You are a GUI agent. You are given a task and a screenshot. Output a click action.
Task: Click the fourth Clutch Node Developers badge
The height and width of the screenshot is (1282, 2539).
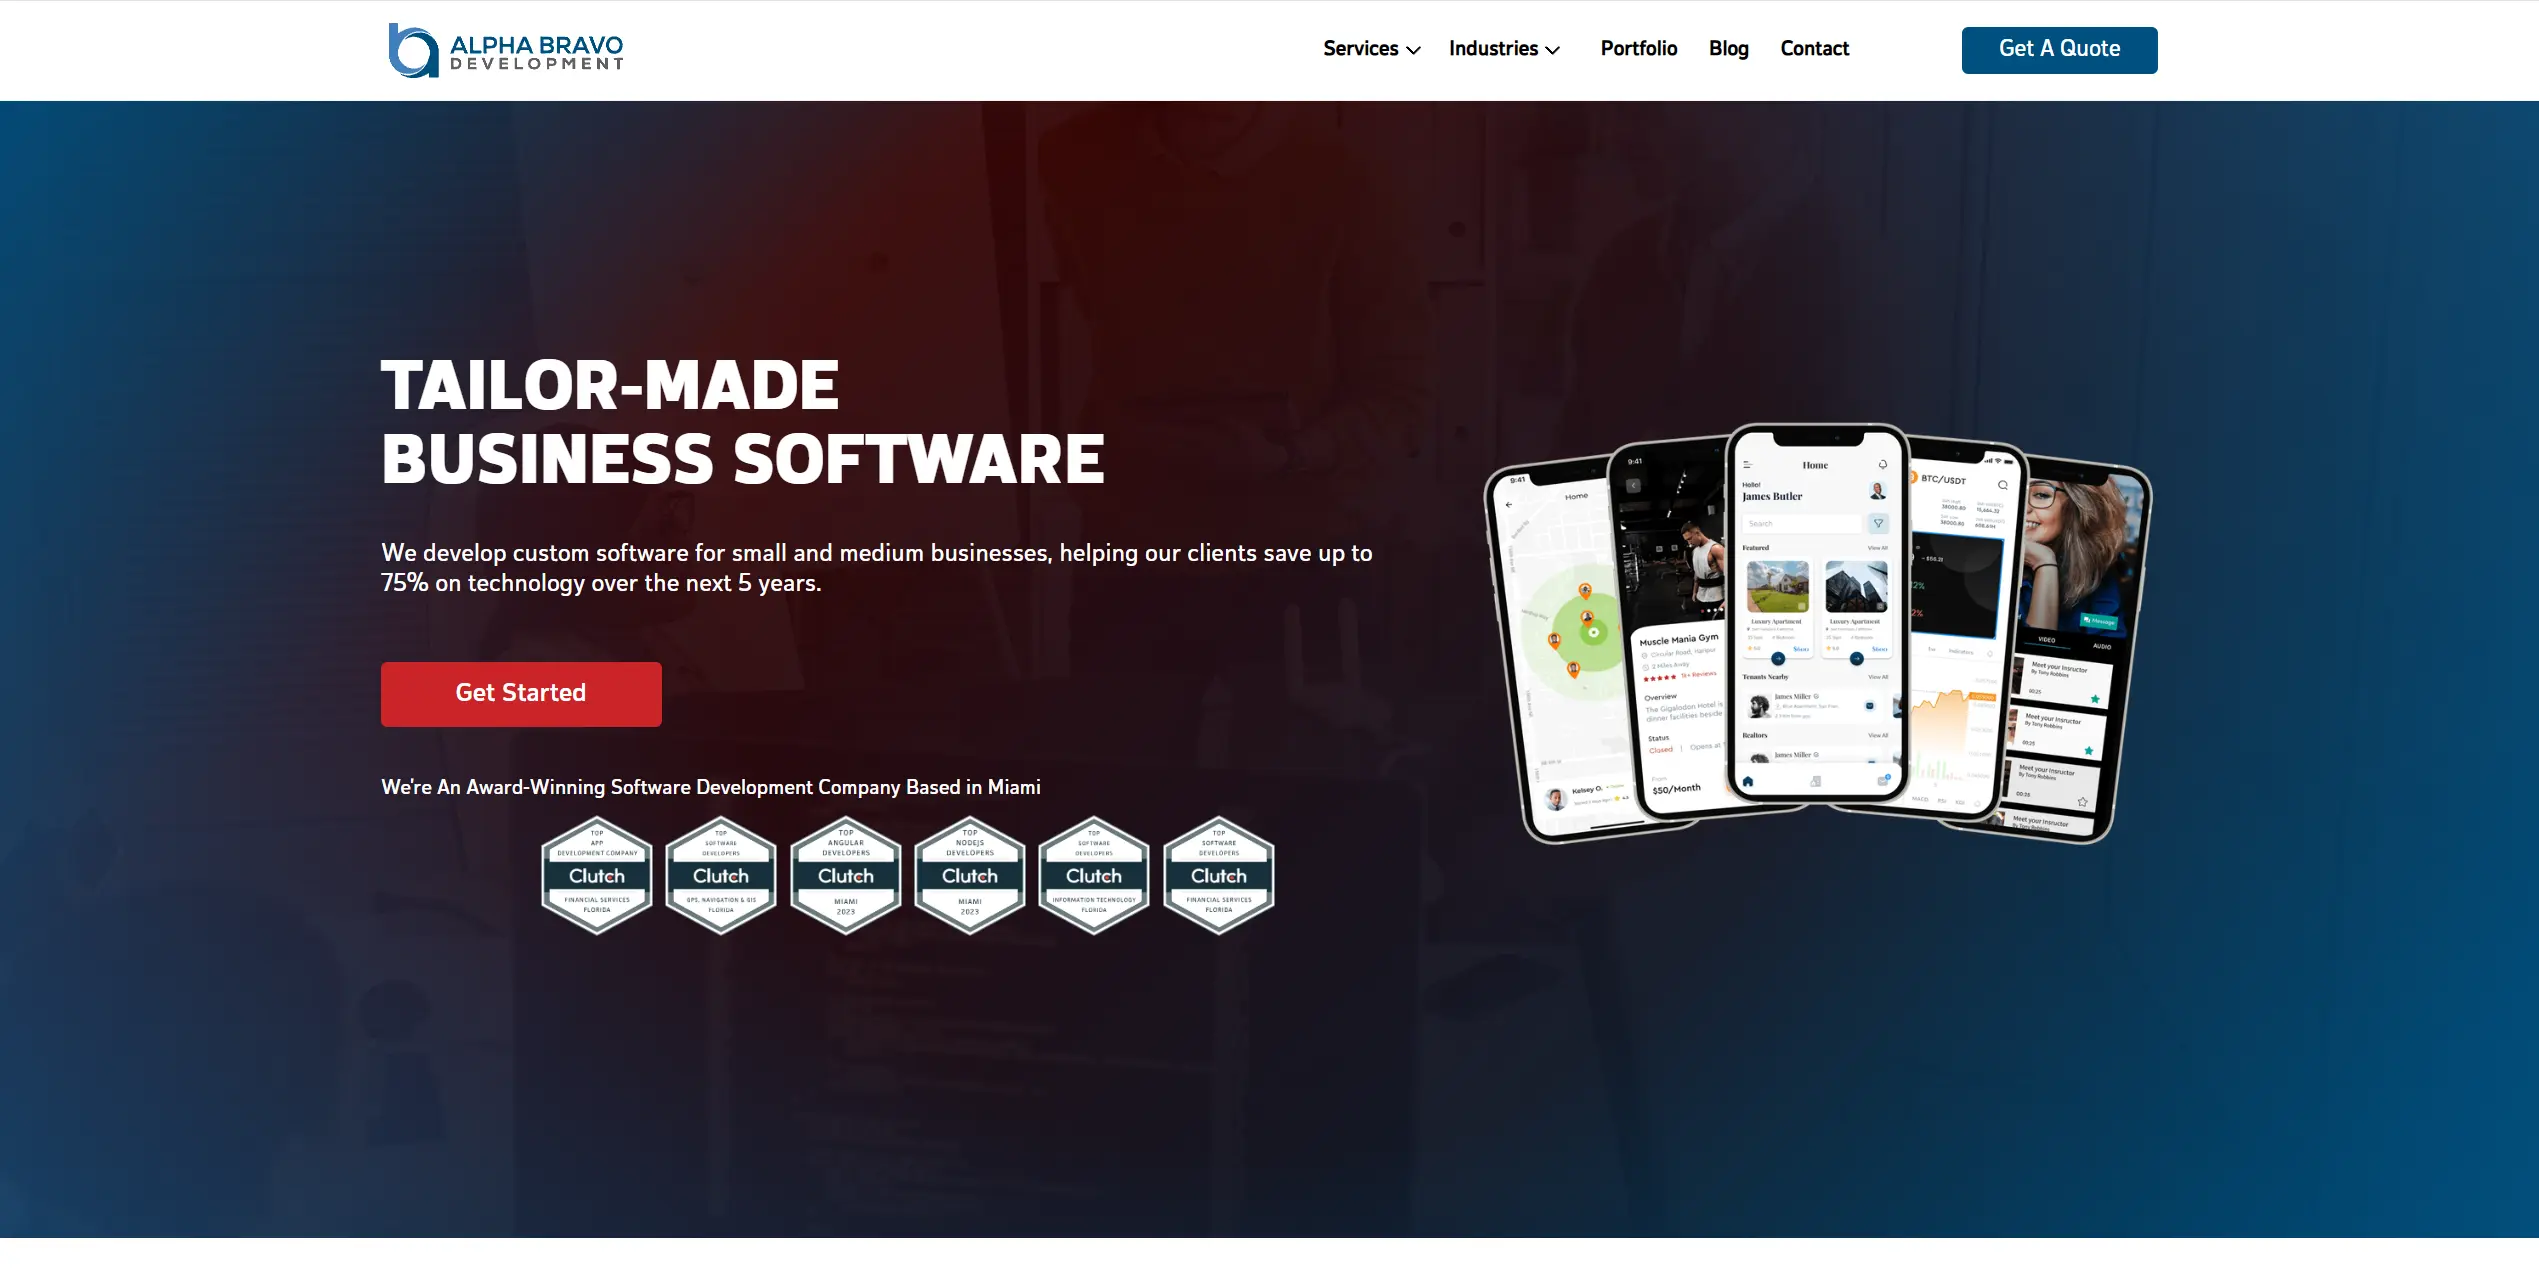click(x=968, y=873)
